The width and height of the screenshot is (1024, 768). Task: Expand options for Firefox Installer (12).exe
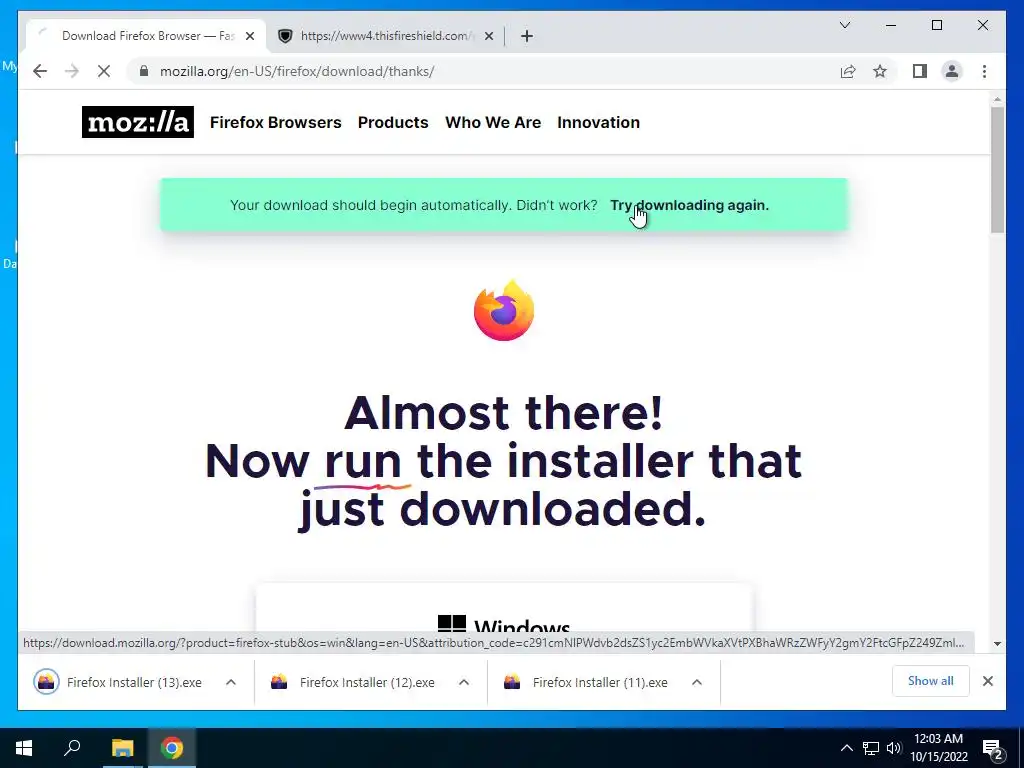coord(464,682)
